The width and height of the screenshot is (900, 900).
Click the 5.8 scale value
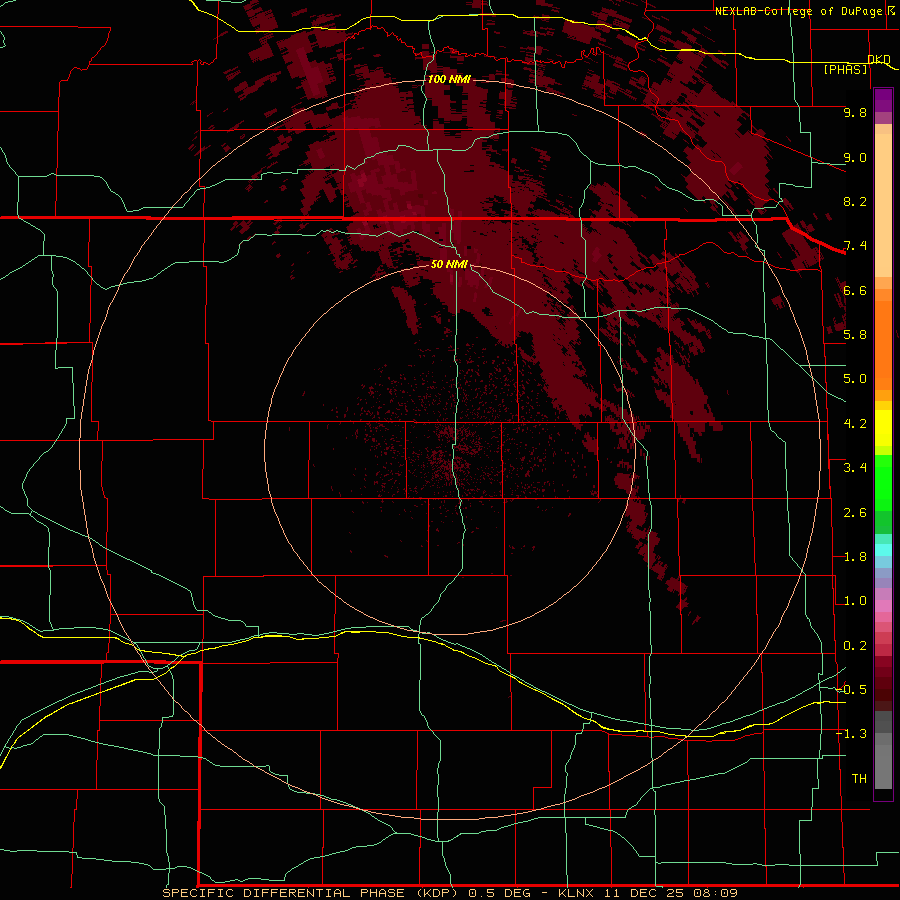pyautogui.click(x=855, y=335)
